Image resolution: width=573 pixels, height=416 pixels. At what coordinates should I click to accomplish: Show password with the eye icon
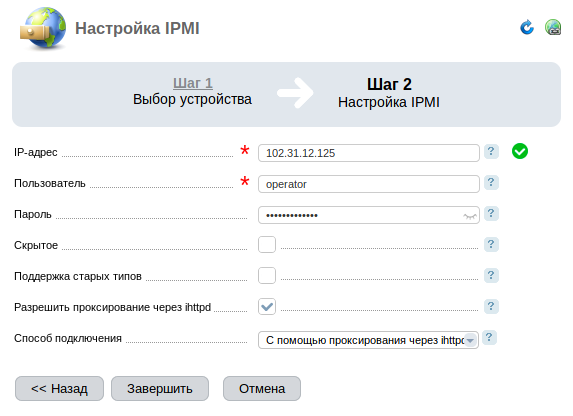point(470,216)
